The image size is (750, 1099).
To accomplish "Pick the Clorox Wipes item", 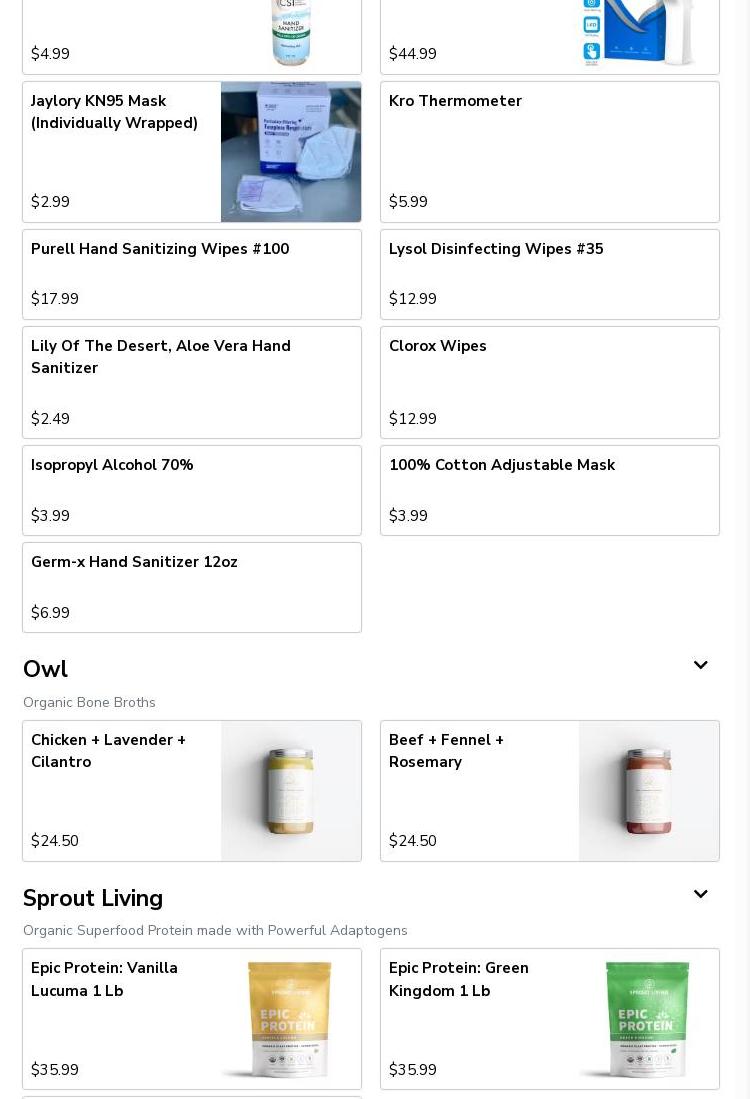I will coord(549,382).
